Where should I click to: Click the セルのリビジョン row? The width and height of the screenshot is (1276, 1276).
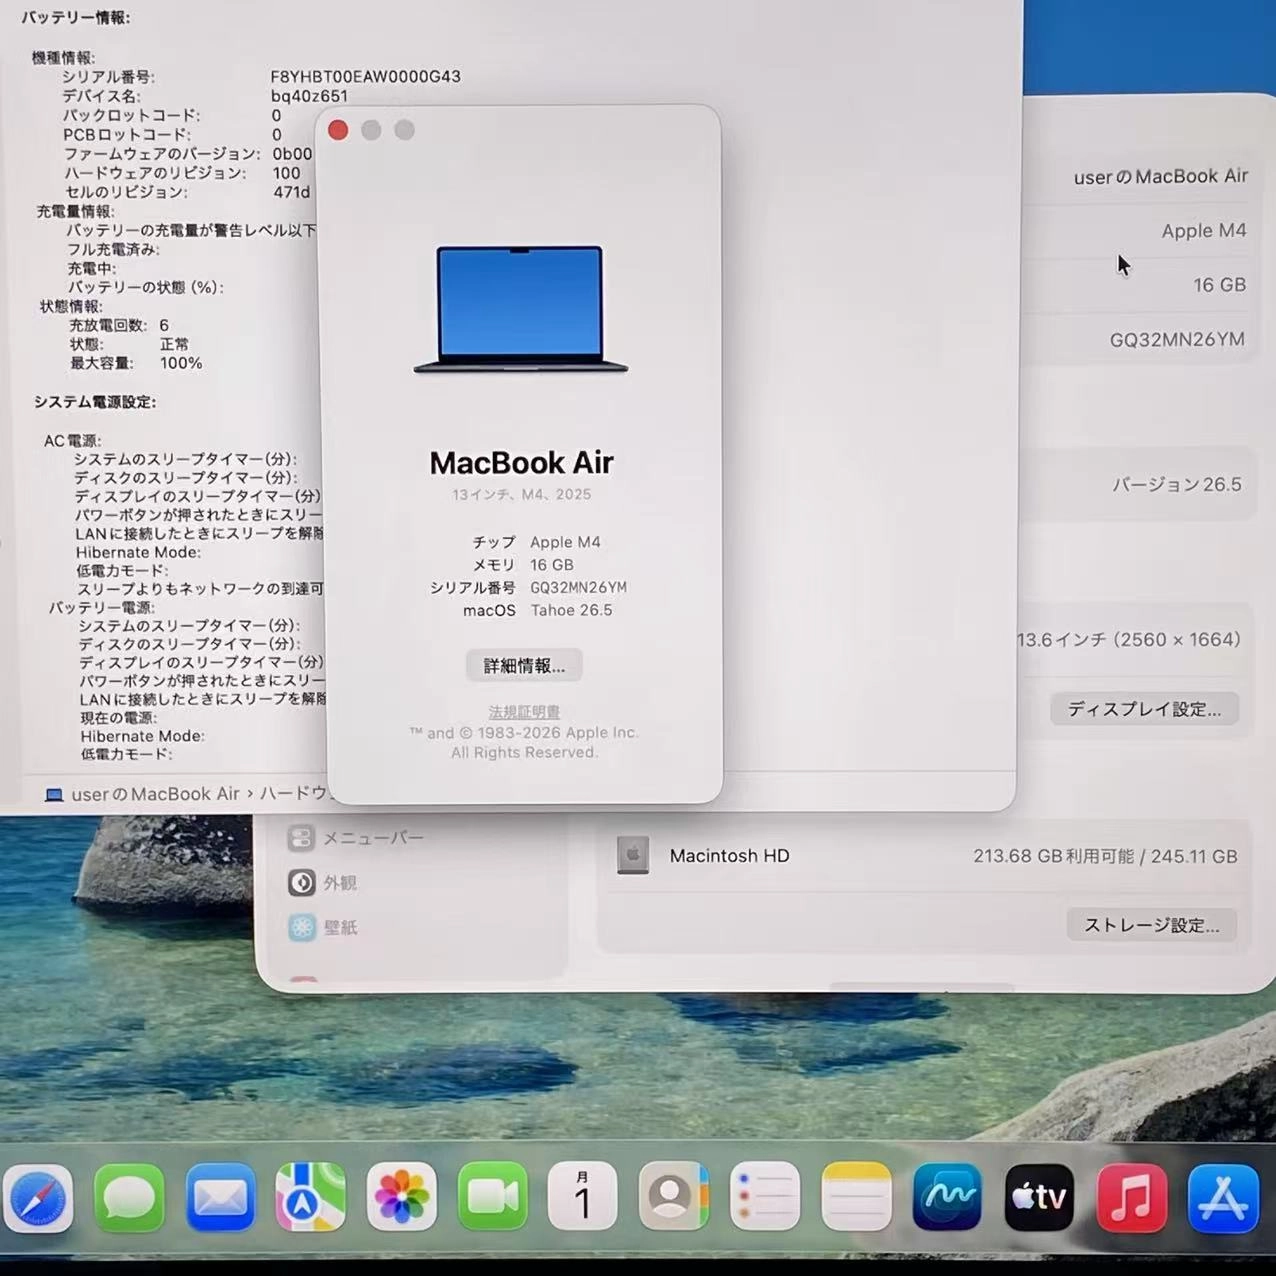coord(187,192)
